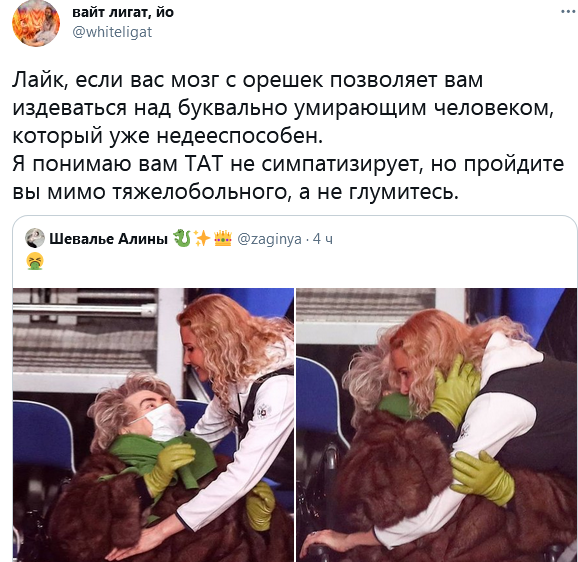
Task: Open the right photo showing the hug
Action: click(436, 425)
